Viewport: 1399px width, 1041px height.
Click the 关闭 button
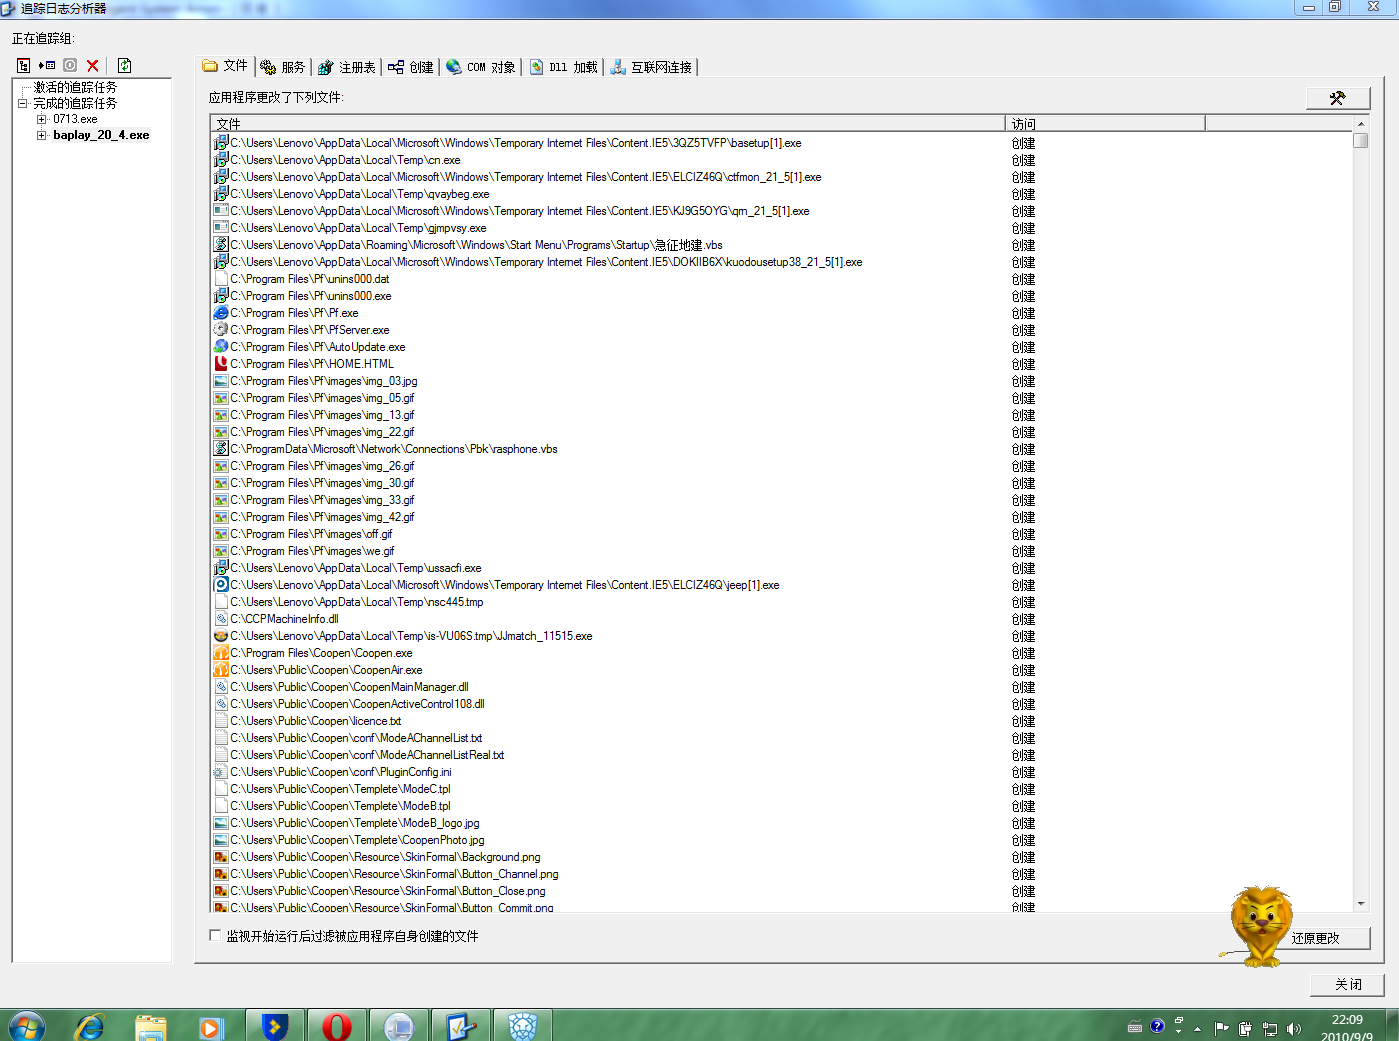click(x=1348, y=985)
